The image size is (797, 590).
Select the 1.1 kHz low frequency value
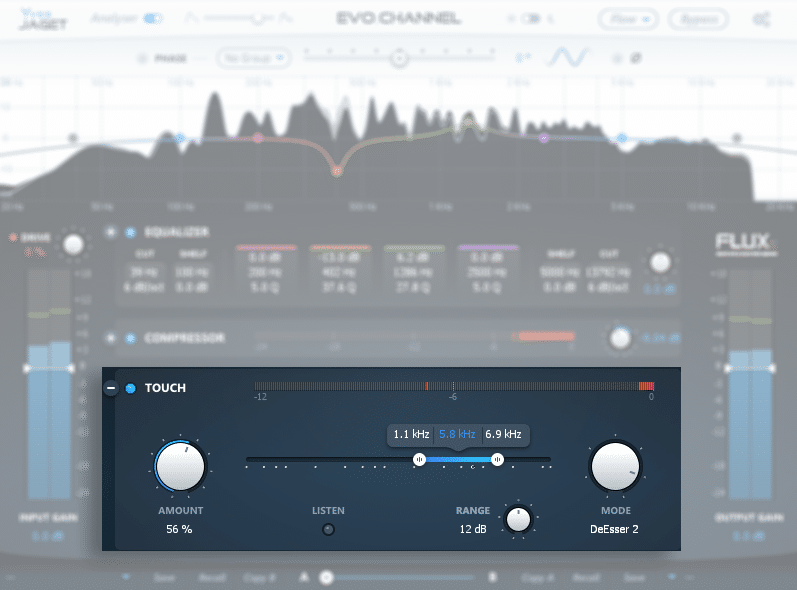411,434
